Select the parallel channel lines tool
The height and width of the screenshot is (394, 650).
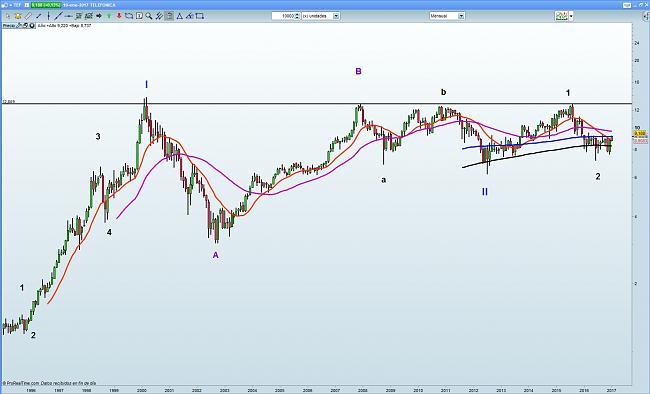coord(159,16)
